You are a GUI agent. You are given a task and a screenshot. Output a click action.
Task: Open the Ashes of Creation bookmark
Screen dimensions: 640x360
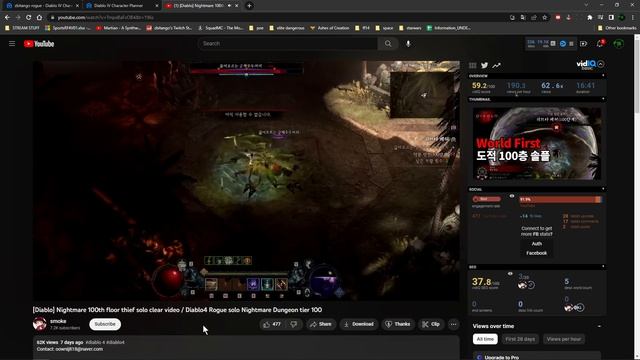[330, 28]
